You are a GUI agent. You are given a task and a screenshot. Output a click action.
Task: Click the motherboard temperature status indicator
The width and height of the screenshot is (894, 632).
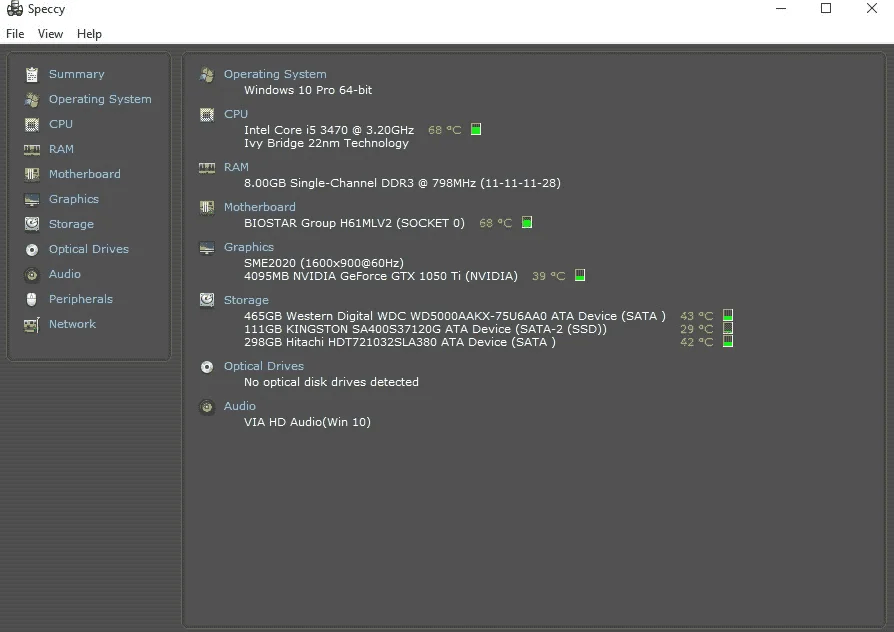[527, 222]
